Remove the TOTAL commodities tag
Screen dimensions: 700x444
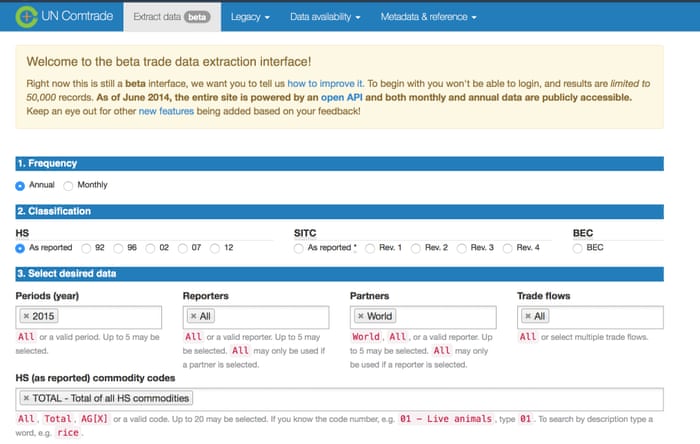pyautogui.click(x=26, y=398)
